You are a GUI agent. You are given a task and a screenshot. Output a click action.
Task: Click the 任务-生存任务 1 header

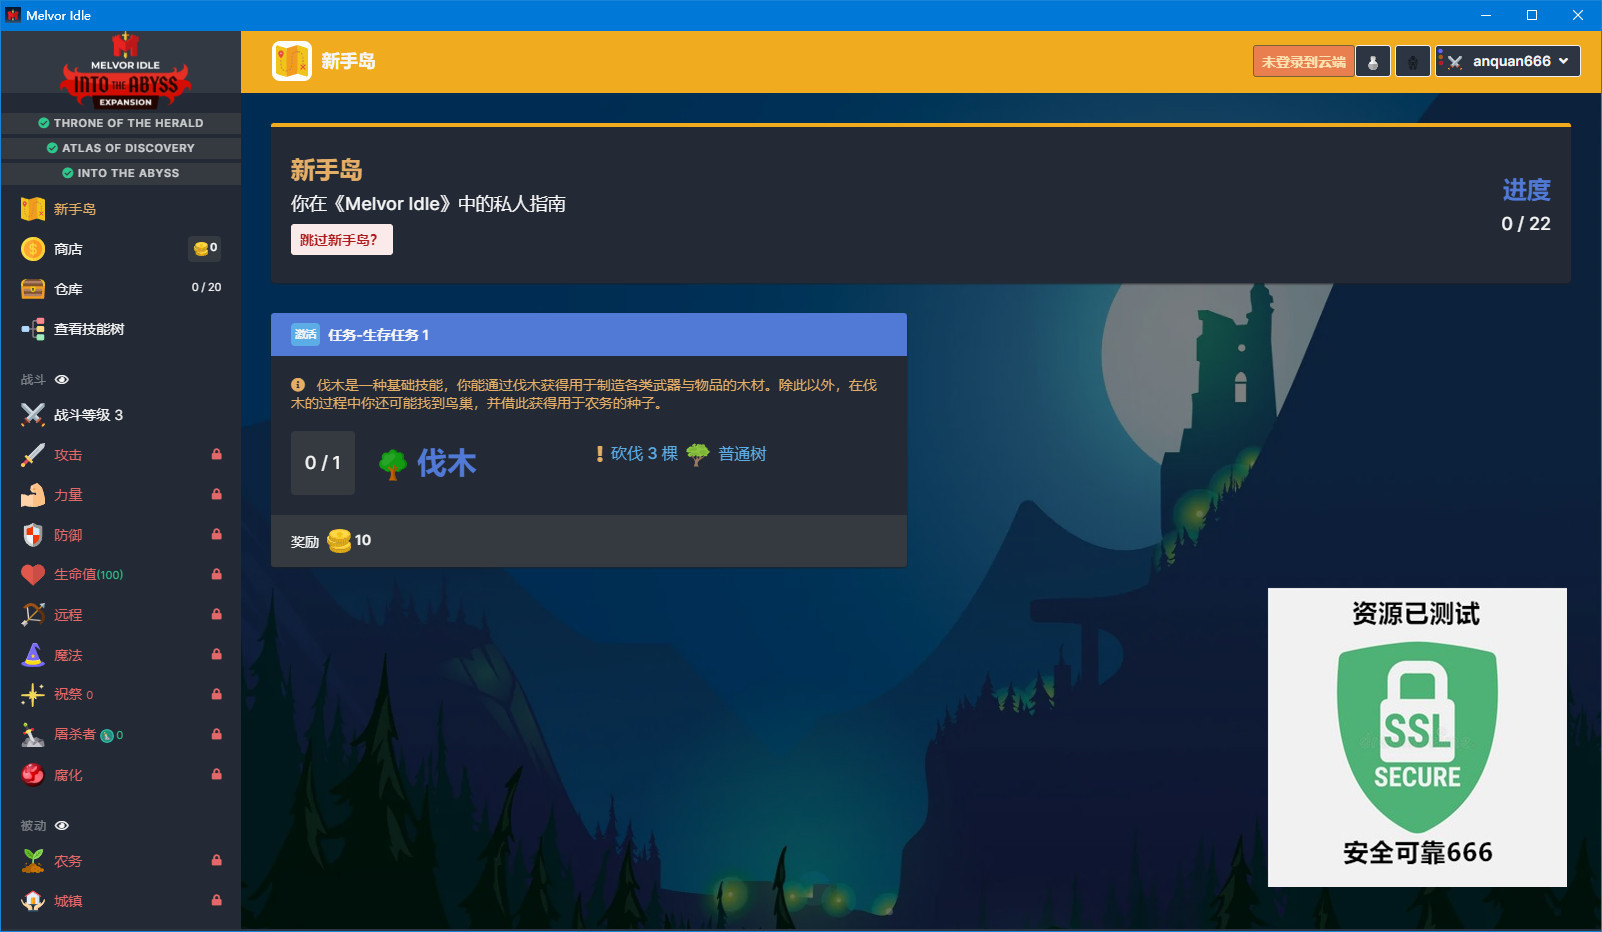pyautogui.click(x=589, y=335)
